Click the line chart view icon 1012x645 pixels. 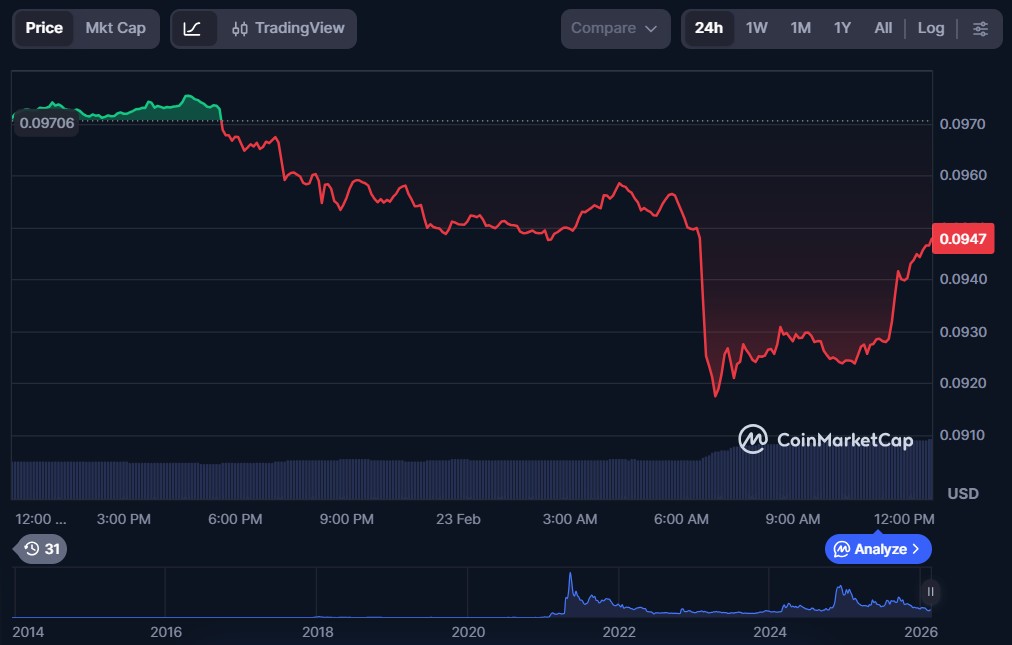tap(193, 29)
